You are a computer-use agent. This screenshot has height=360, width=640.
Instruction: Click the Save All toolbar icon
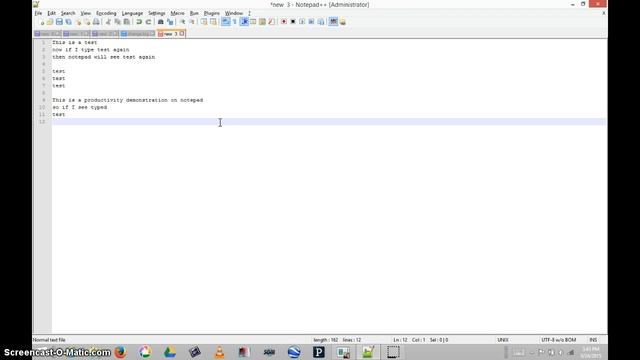point(69,22)
